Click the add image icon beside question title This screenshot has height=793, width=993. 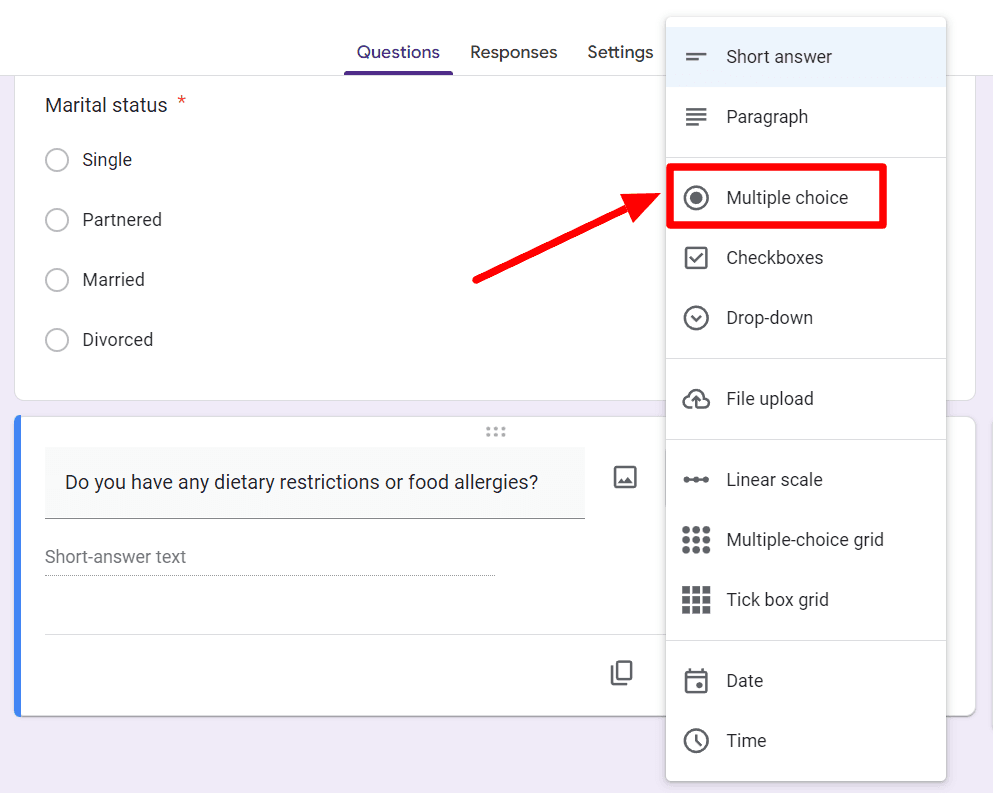pos(625,477)
